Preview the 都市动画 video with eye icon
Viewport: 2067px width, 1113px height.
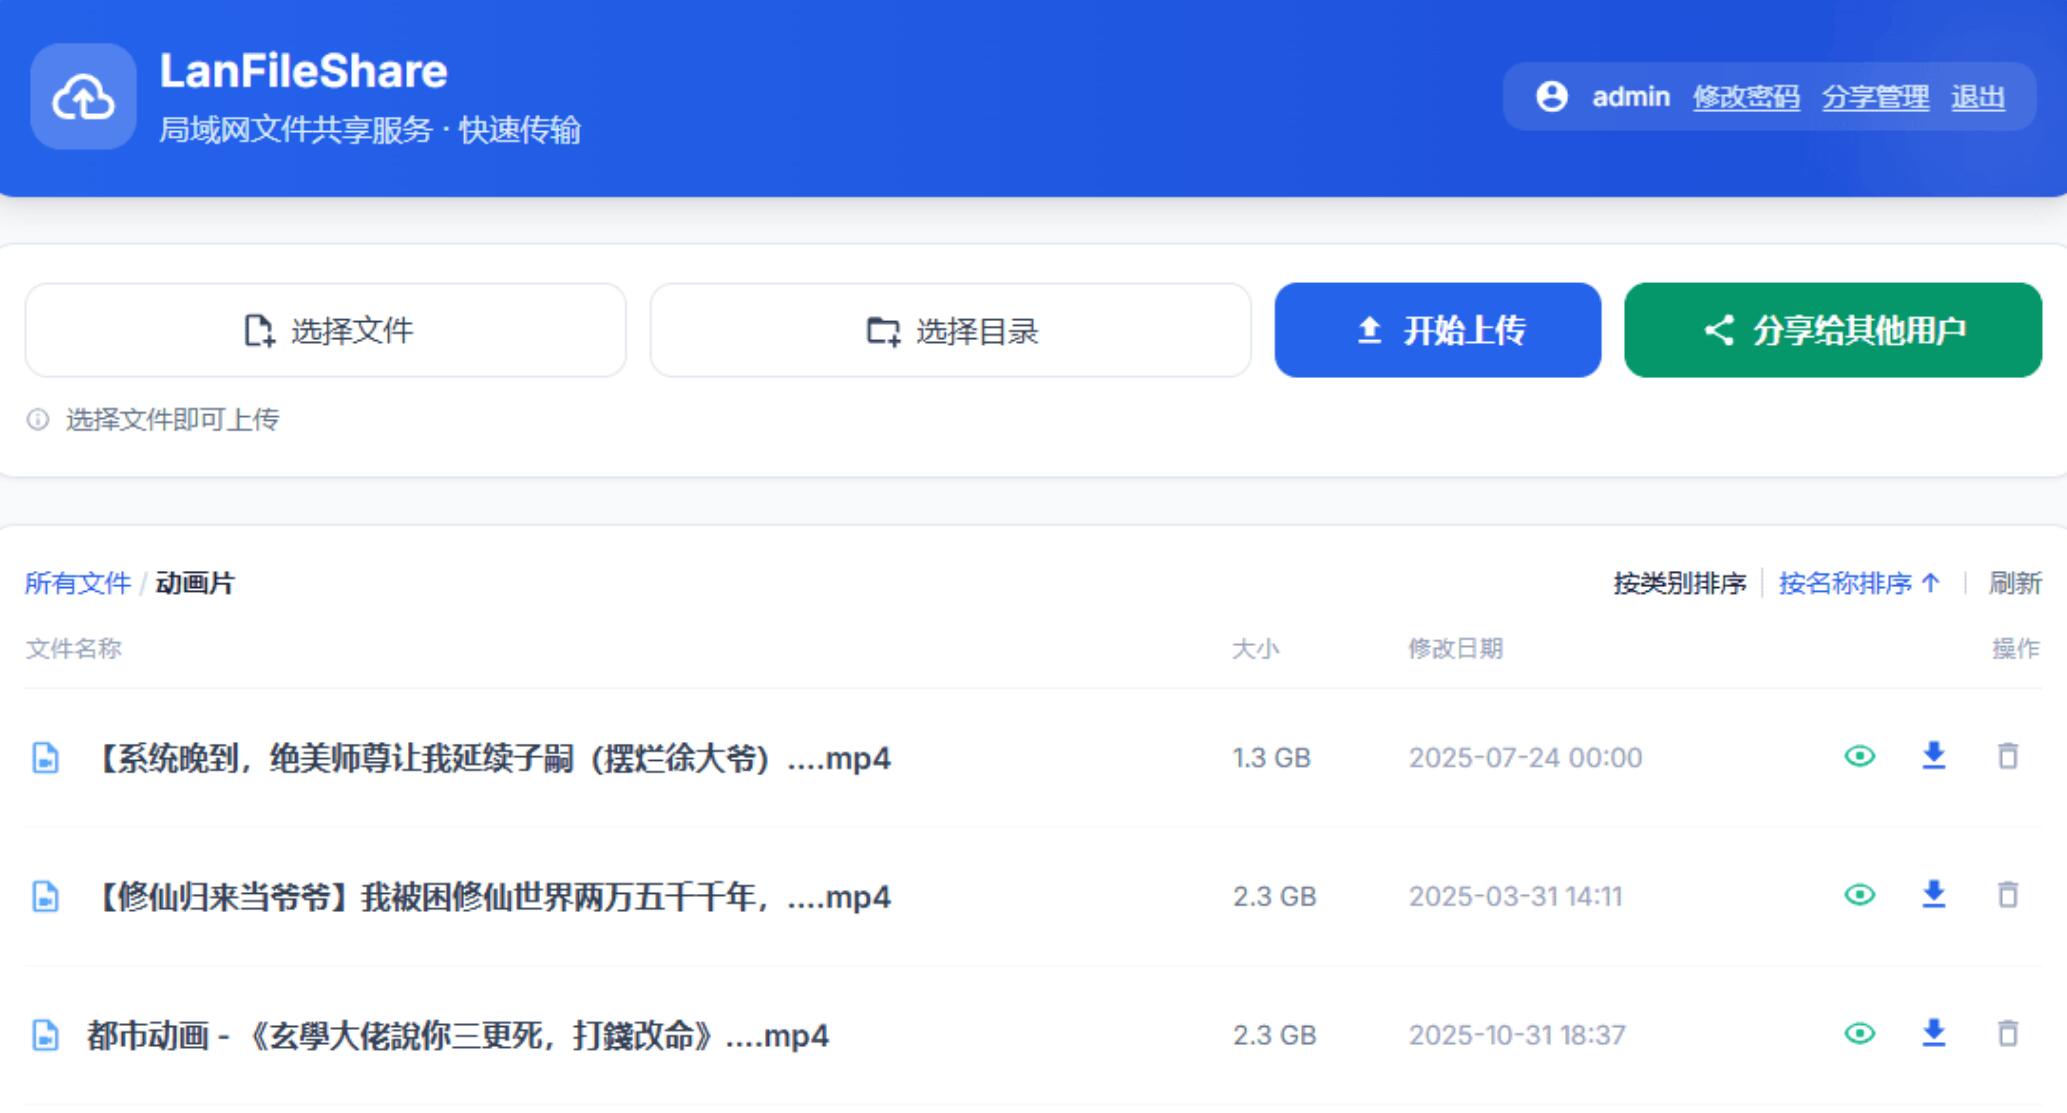click(x=1859, y=1033)
